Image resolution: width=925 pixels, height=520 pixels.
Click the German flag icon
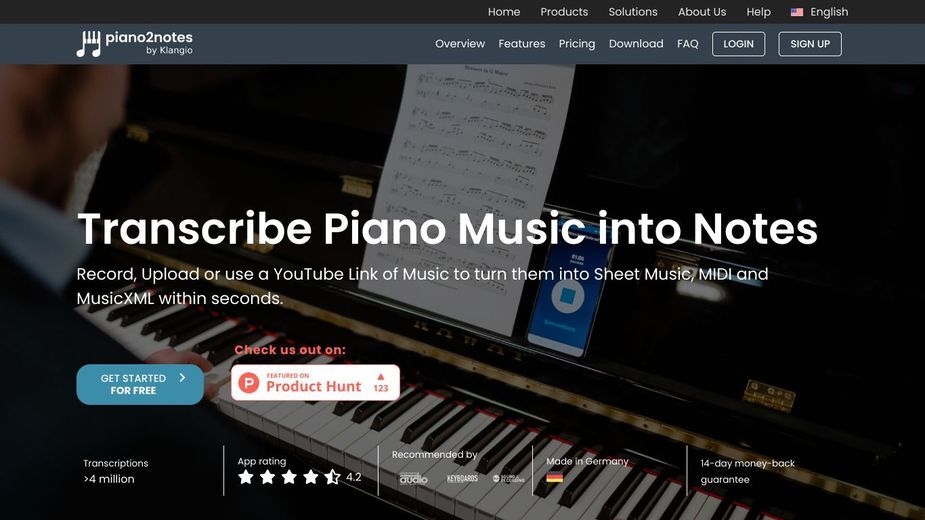point(554,478)
